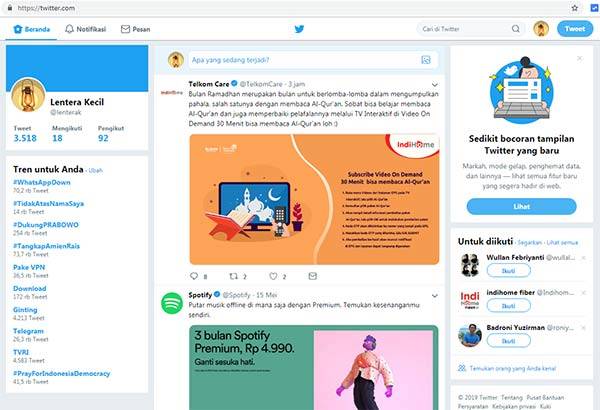The height and width of the screenshot is (410, 600).
Task: Follow indihome fiber with Ikuti button
Action: pyautogui.click(x=509, y=306)
